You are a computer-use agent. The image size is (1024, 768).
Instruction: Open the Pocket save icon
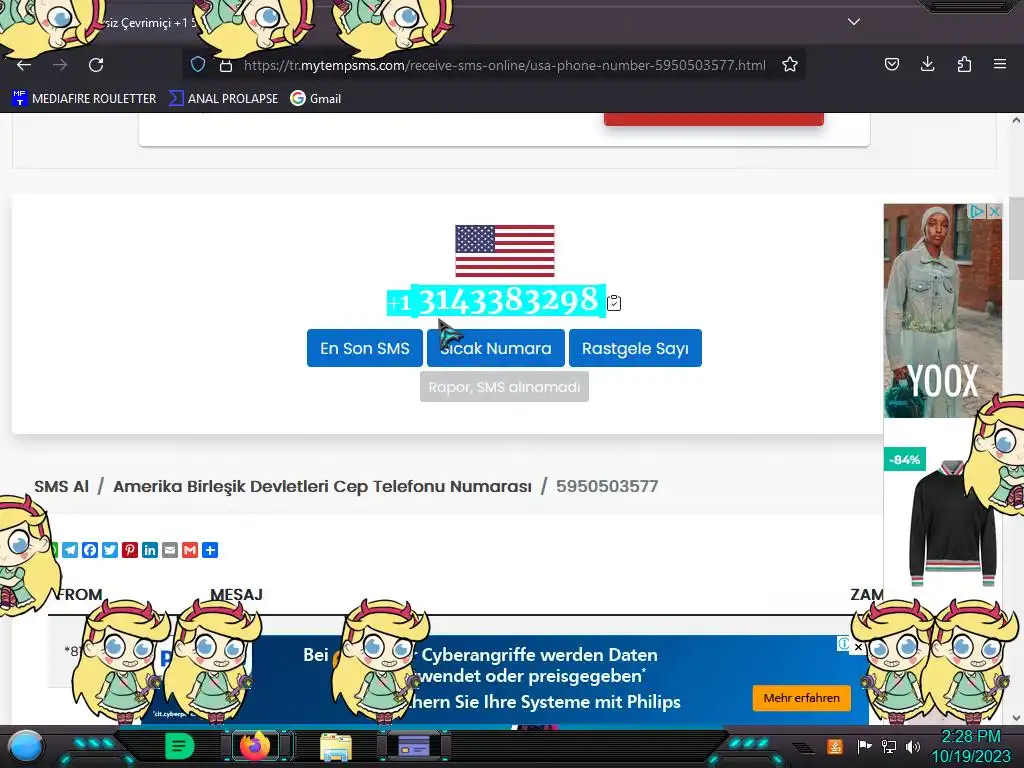[891, 64]
